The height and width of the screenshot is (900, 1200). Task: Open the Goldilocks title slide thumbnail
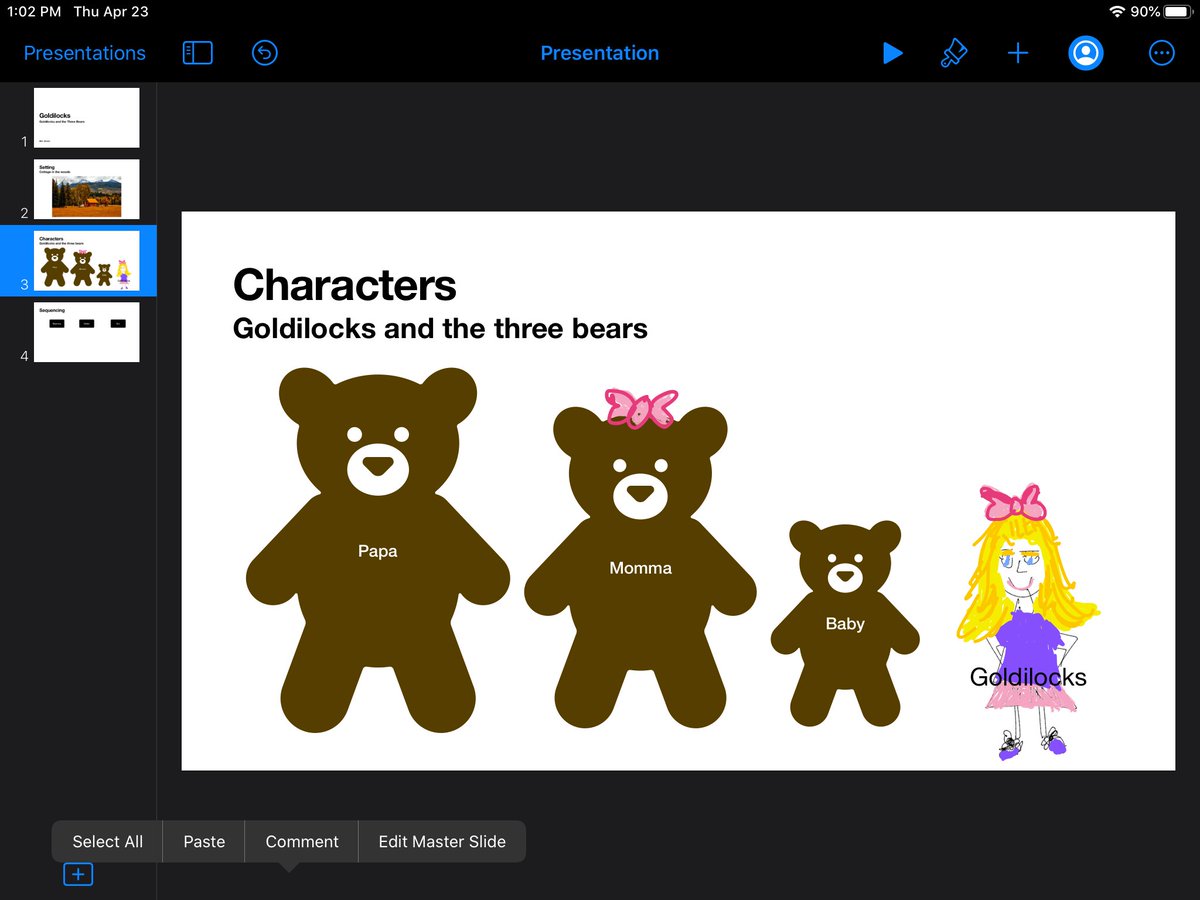(86, 117)
